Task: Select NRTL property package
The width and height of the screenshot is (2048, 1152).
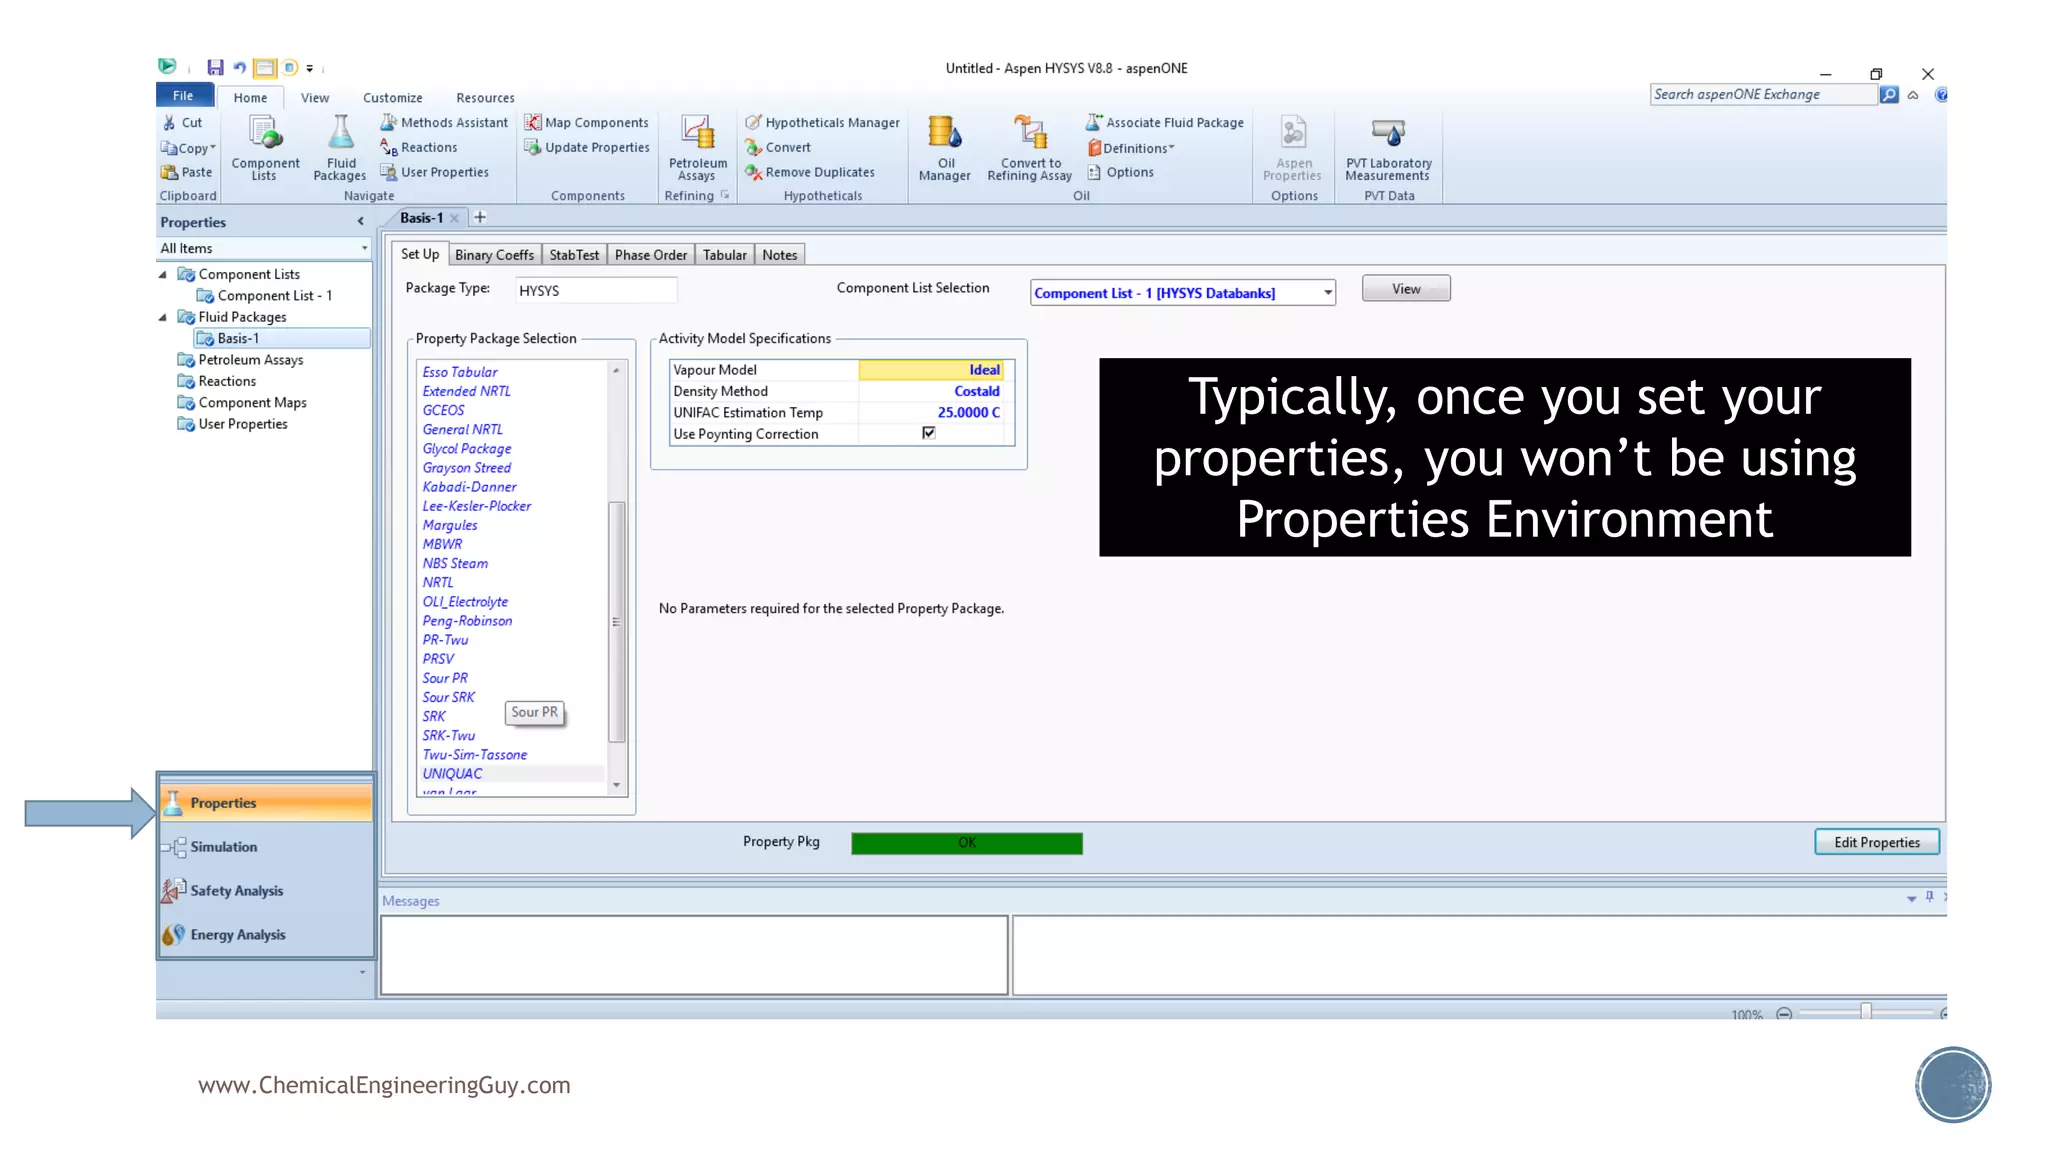Action: pyautogui.click(x=438, y=582)
